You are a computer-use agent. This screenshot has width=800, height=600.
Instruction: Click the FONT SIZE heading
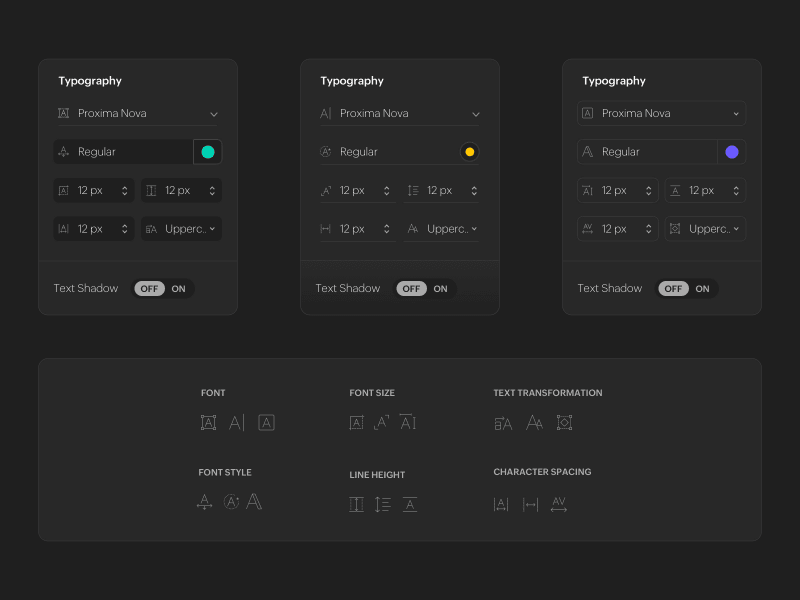pos(372,393)
